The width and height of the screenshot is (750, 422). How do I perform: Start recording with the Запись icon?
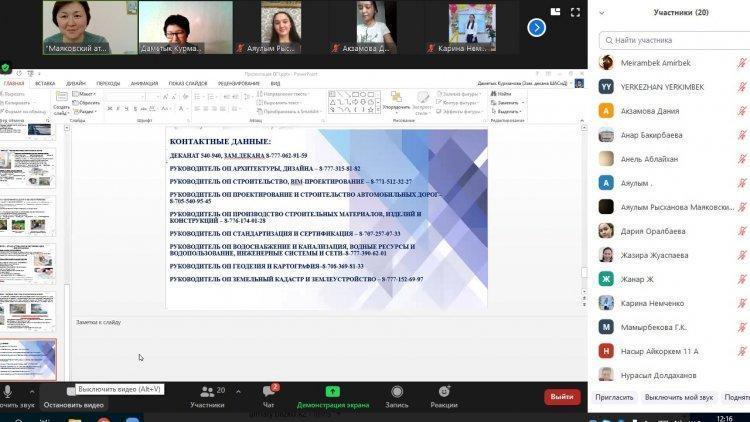(x=397, y=392)
